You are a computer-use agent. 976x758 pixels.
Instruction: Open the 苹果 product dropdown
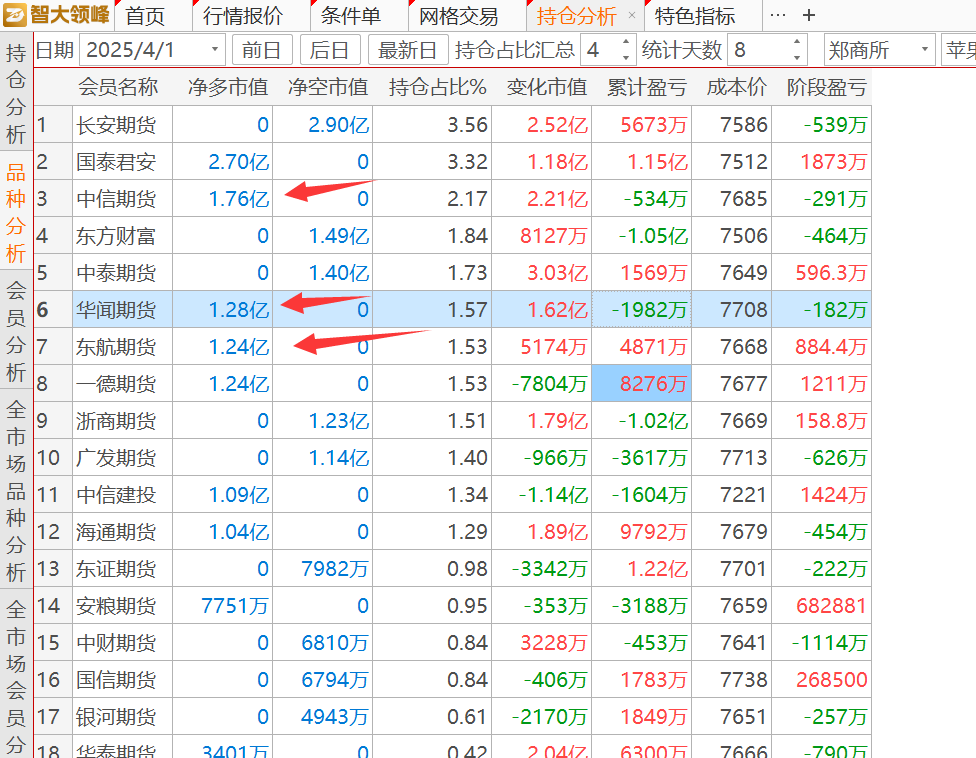(959, 50)
